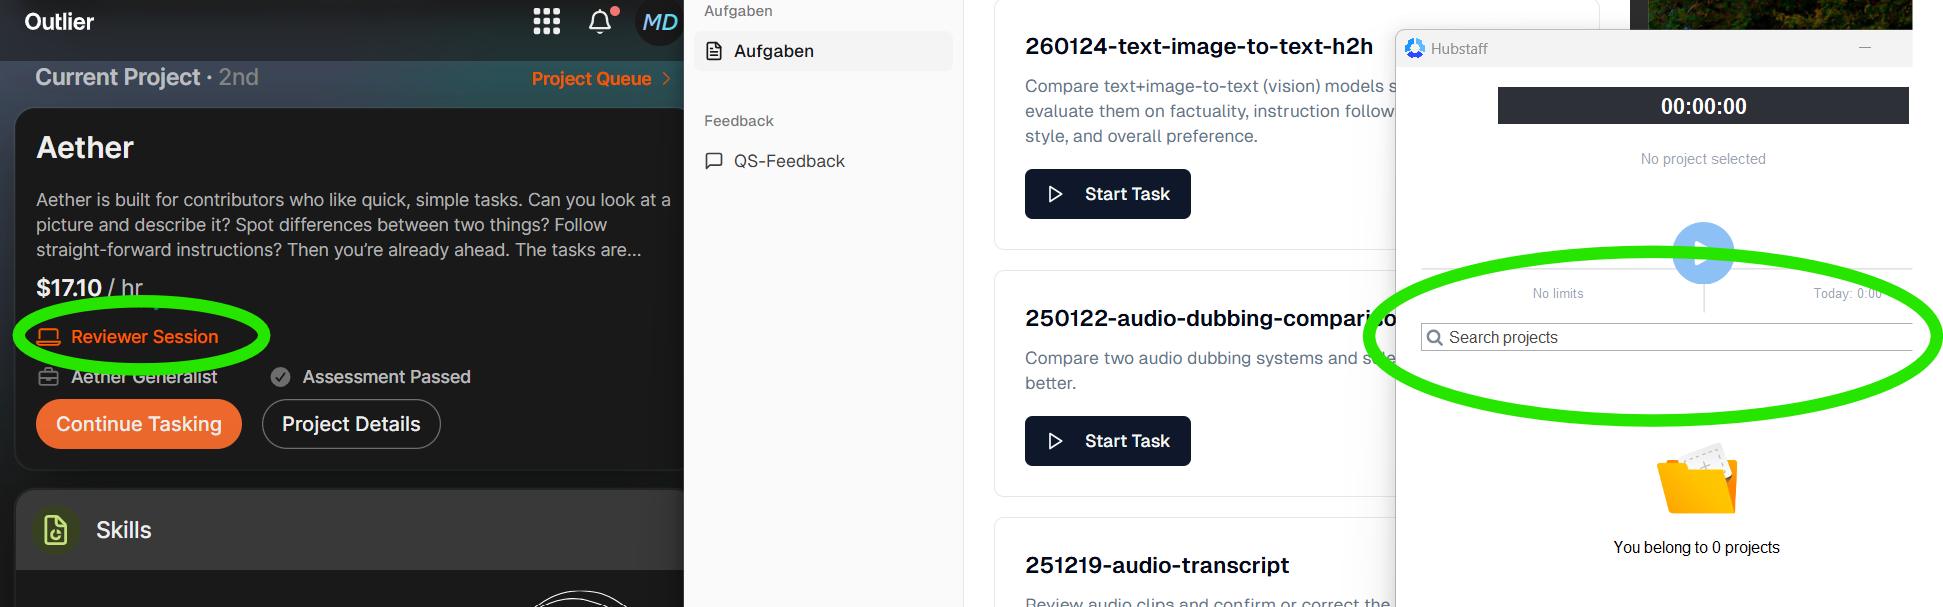The height and width of the screenshot is (607, 1943).
Task: Click Continue Tasking button
Action: (139, 424)
